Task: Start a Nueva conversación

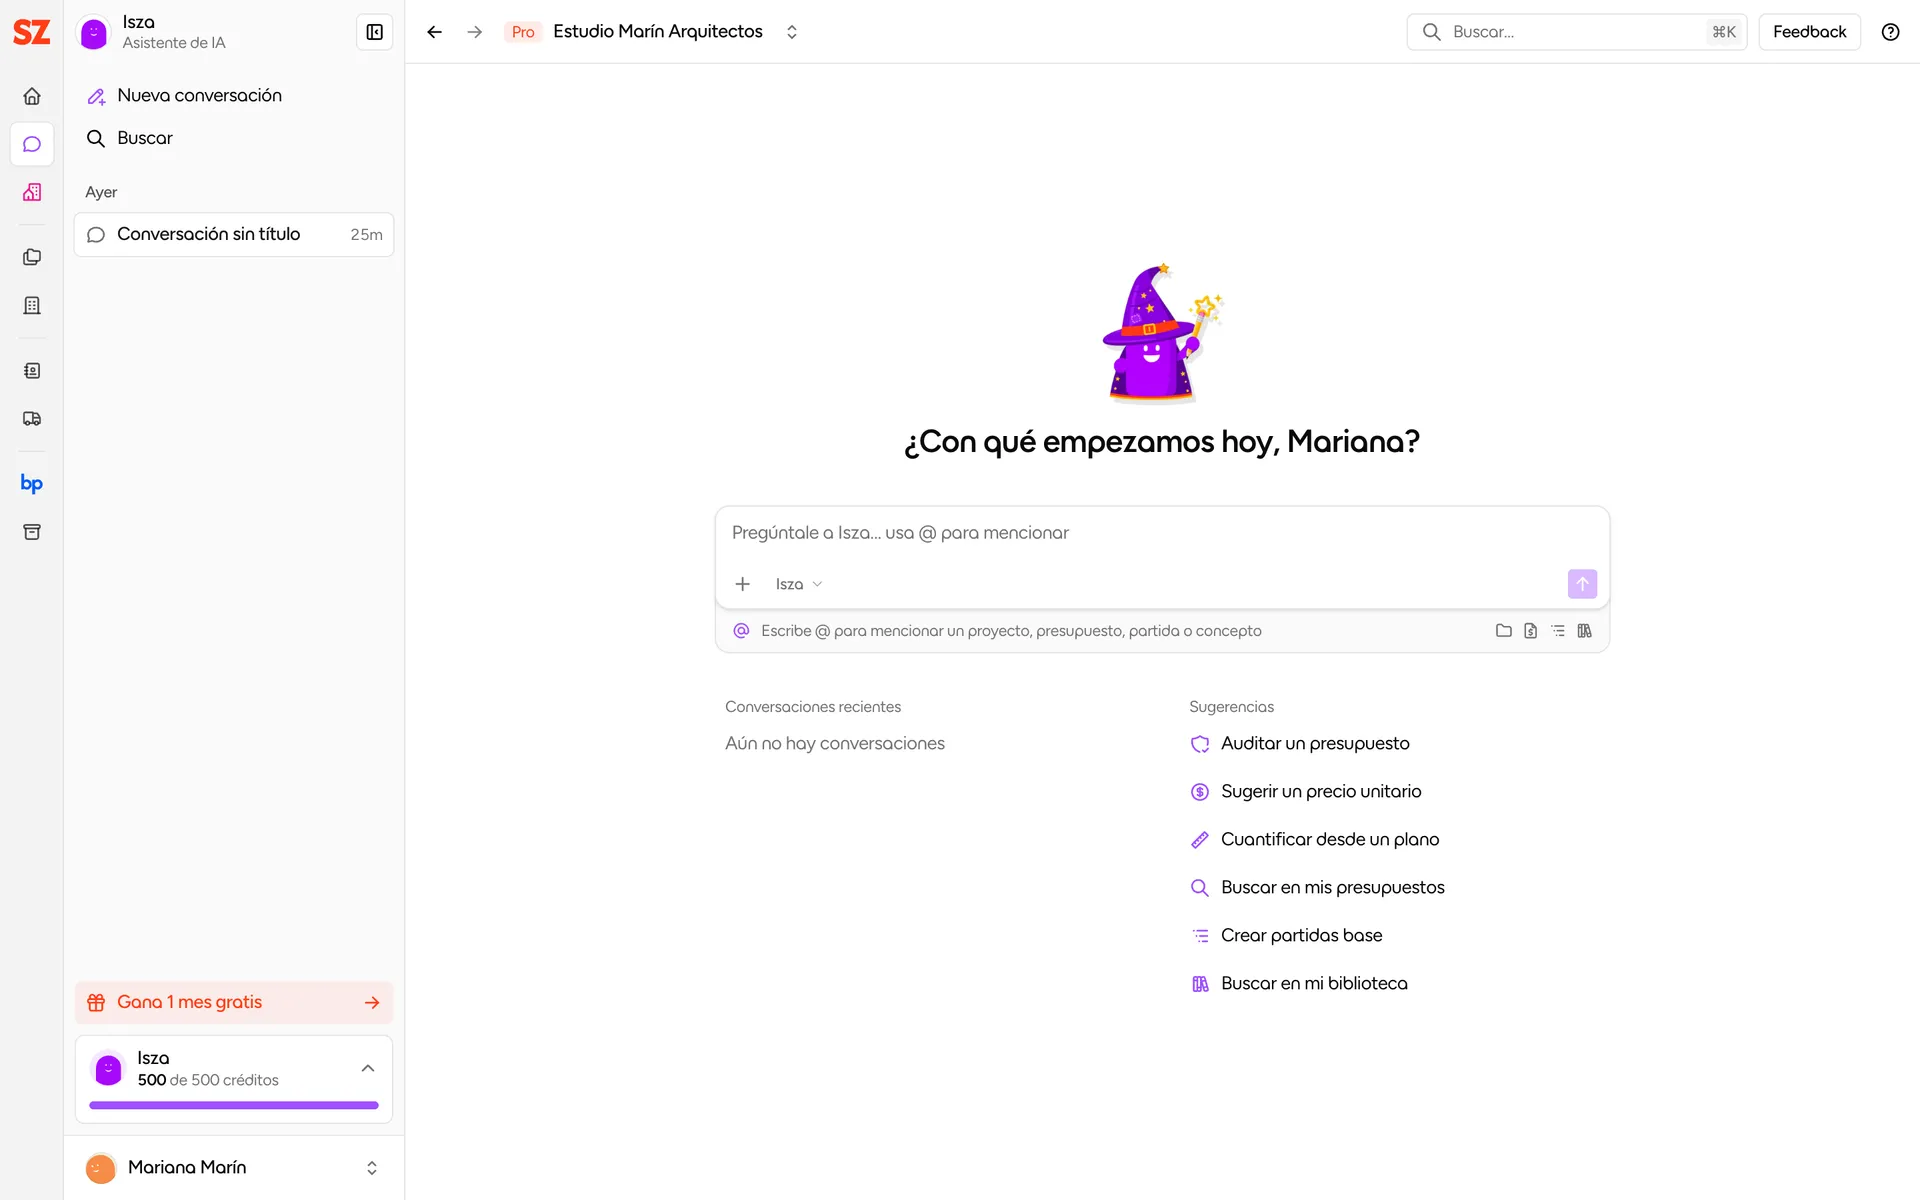Action: click(234, 96)
